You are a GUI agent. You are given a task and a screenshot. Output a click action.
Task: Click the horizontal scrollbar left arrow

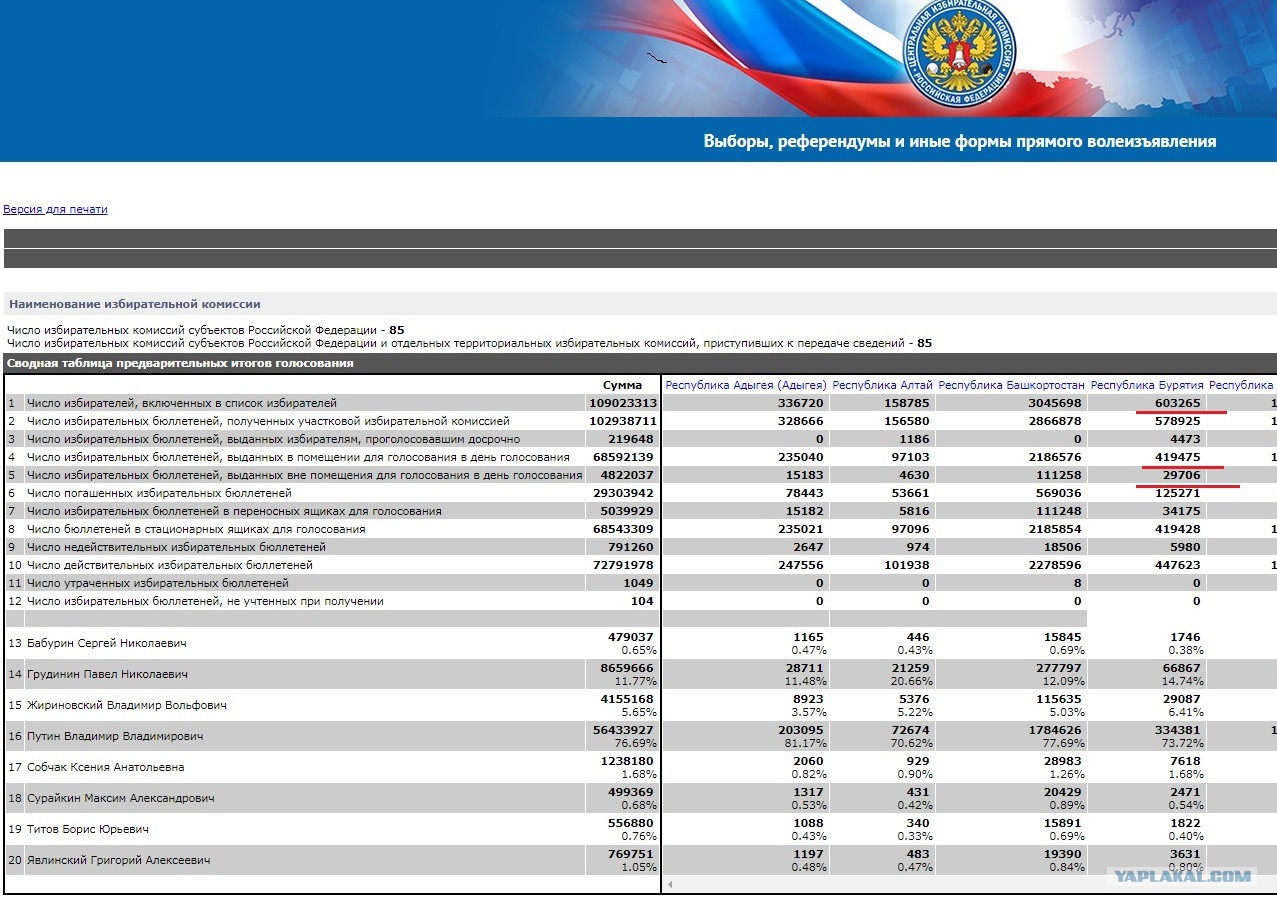click(668, 885)
